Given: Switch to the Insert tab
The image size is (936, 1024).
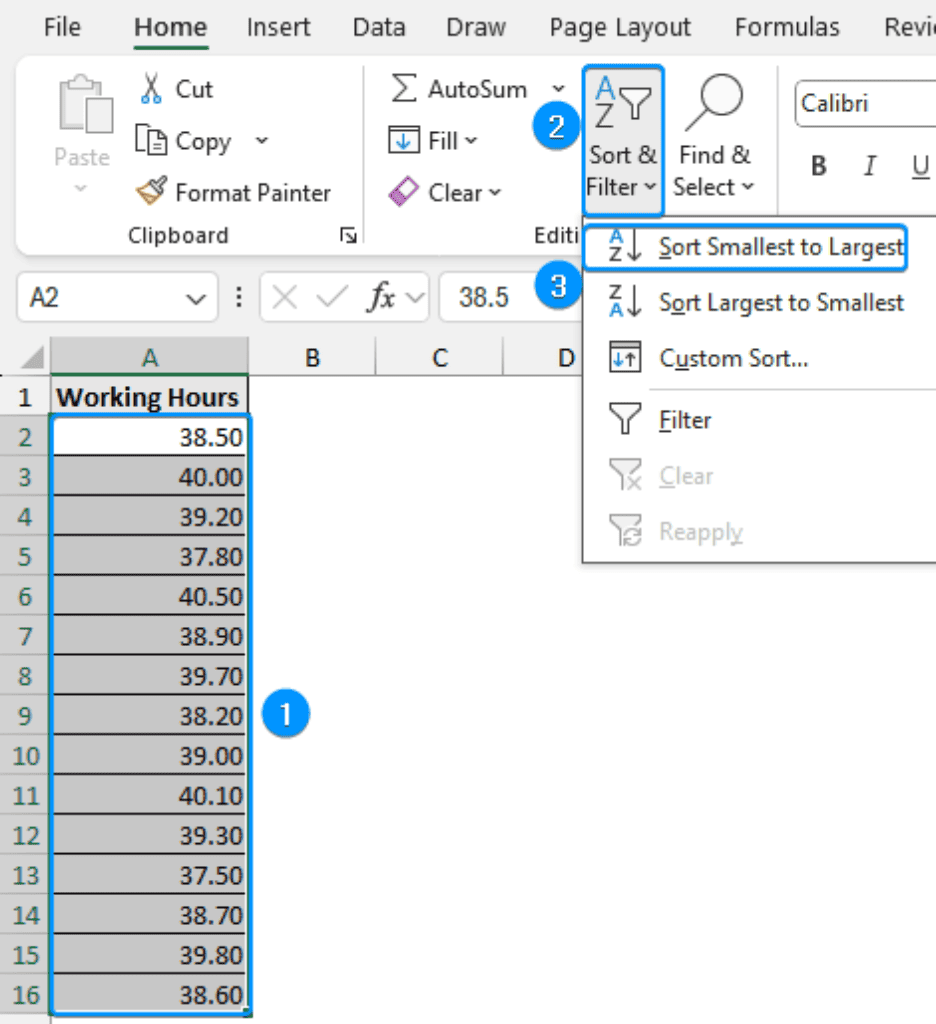Looking at the screenshot, I should (x=279, y=27).
